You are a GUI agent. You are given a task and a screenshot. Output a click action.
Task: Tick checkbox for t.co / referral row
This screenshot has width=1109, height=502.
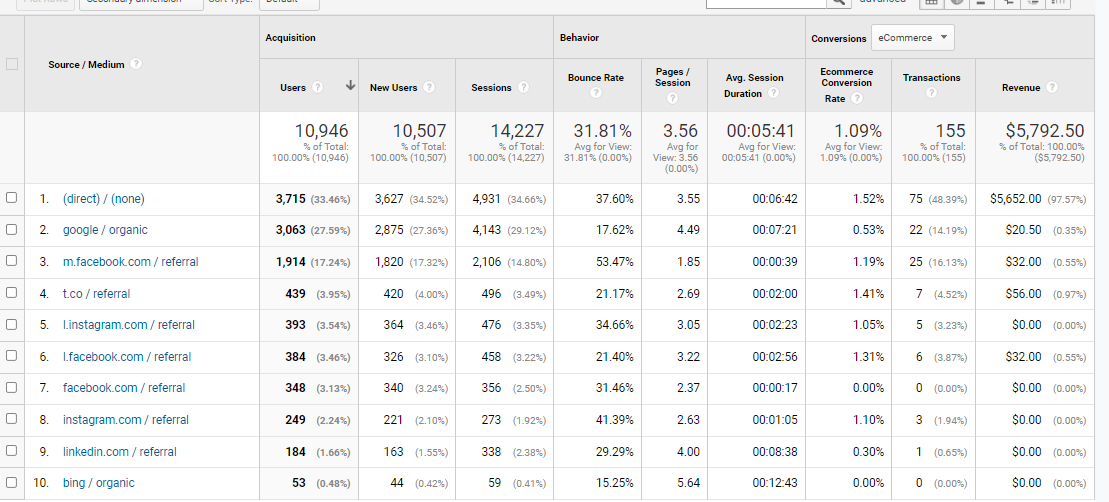[11, 293]
